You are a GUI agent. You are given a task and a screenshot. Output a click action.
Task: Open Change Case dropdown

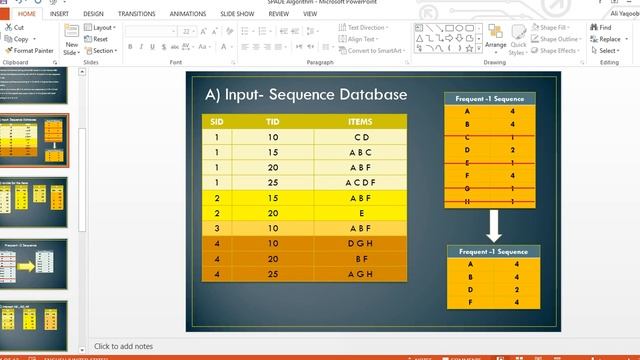pos(204,47)
